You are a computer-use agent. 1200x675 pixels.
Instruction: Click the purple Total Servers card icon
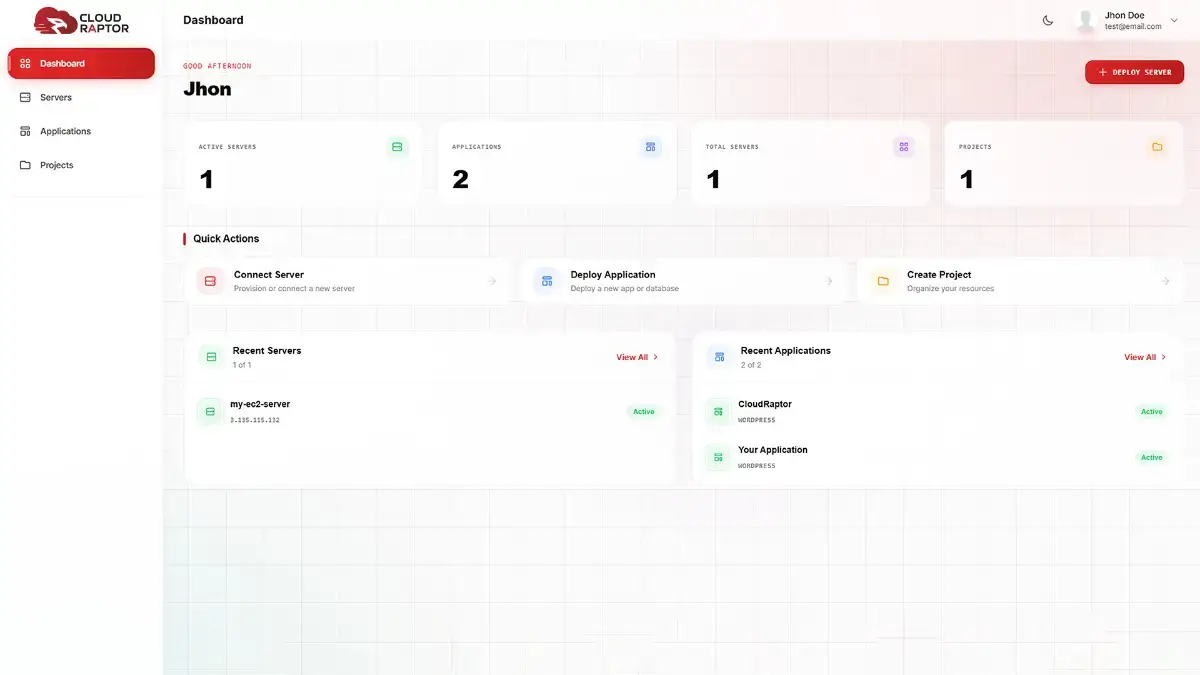(x=903, y=147)
